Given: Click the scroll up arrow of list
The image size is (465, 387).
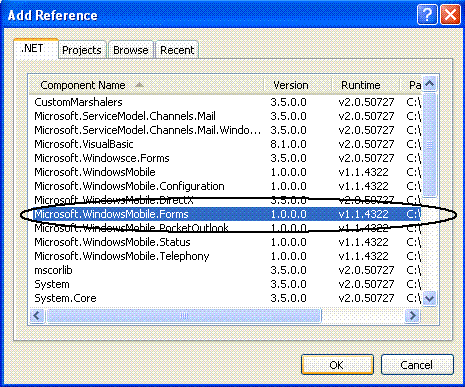Looking at the screenshot, I should coord(430,83).
